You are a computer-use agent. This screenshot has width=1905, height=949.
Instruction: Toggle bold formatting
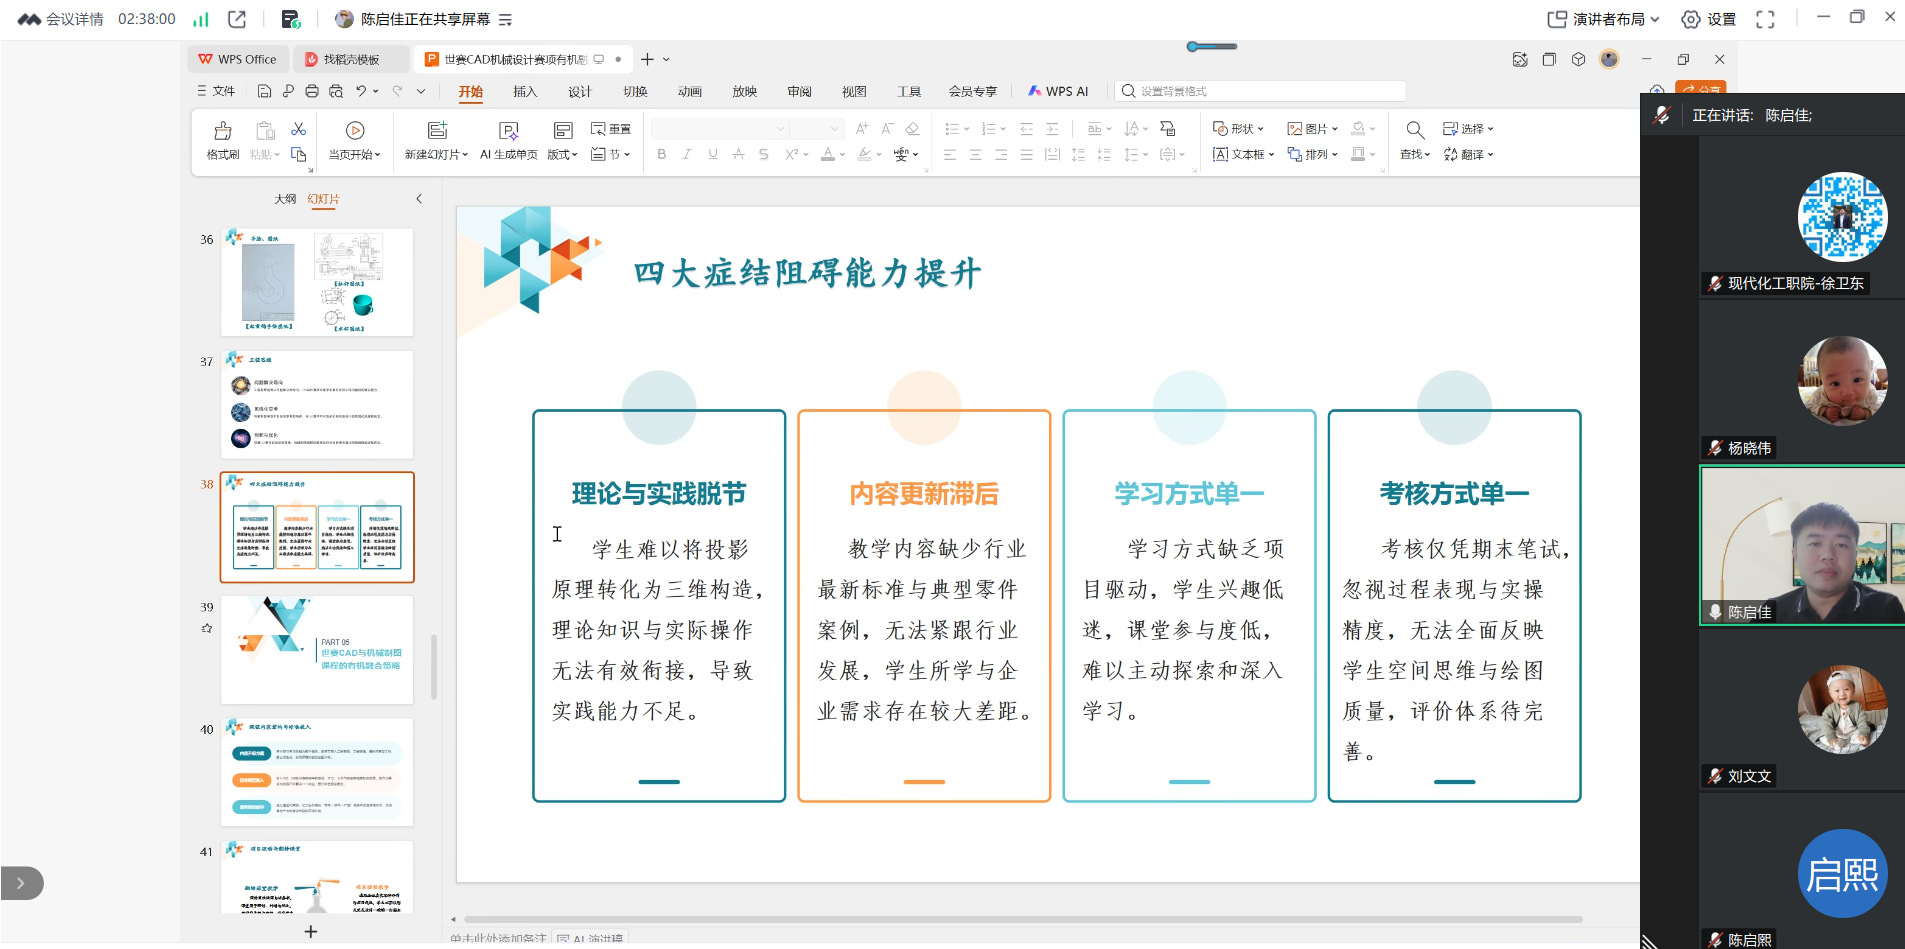pos(661,154)
